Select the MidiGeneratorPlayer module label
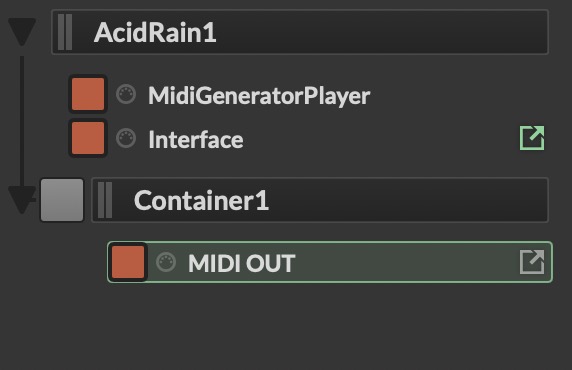 [x=259, y=96]
